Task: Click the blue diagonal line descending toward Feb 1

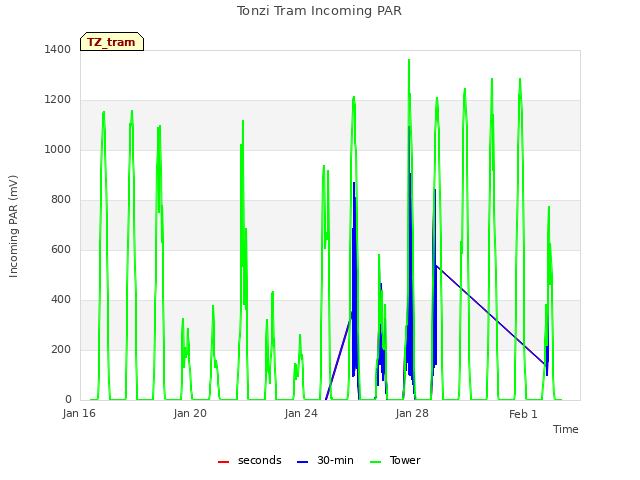Action: click(x=490, y=314)
